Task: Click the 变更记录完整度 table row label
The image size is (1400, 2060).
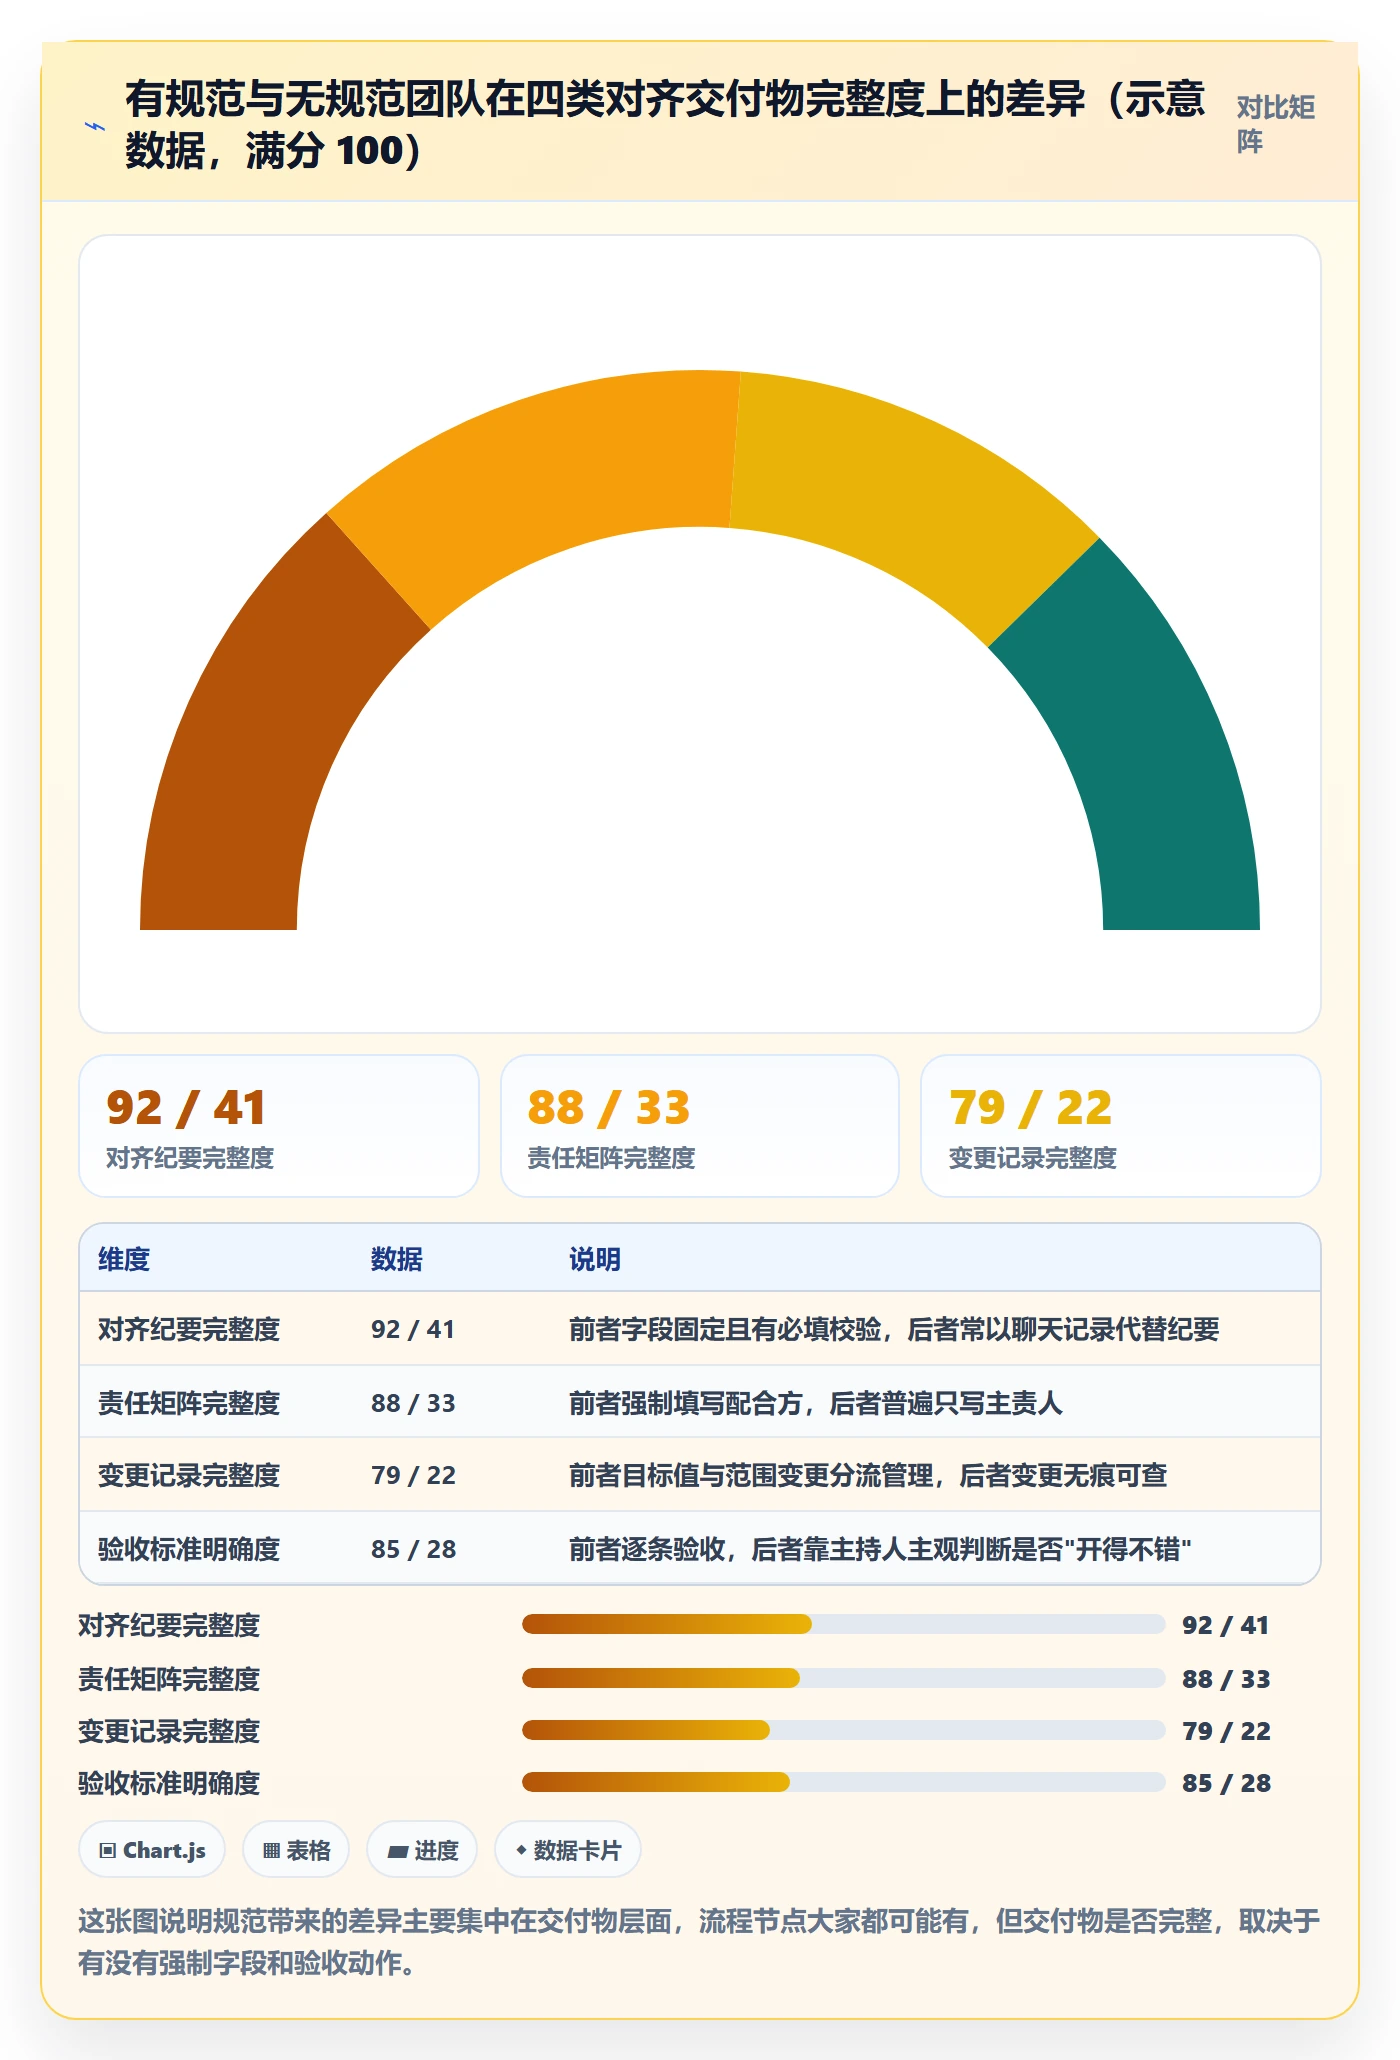Action: tap(189, 1475)
